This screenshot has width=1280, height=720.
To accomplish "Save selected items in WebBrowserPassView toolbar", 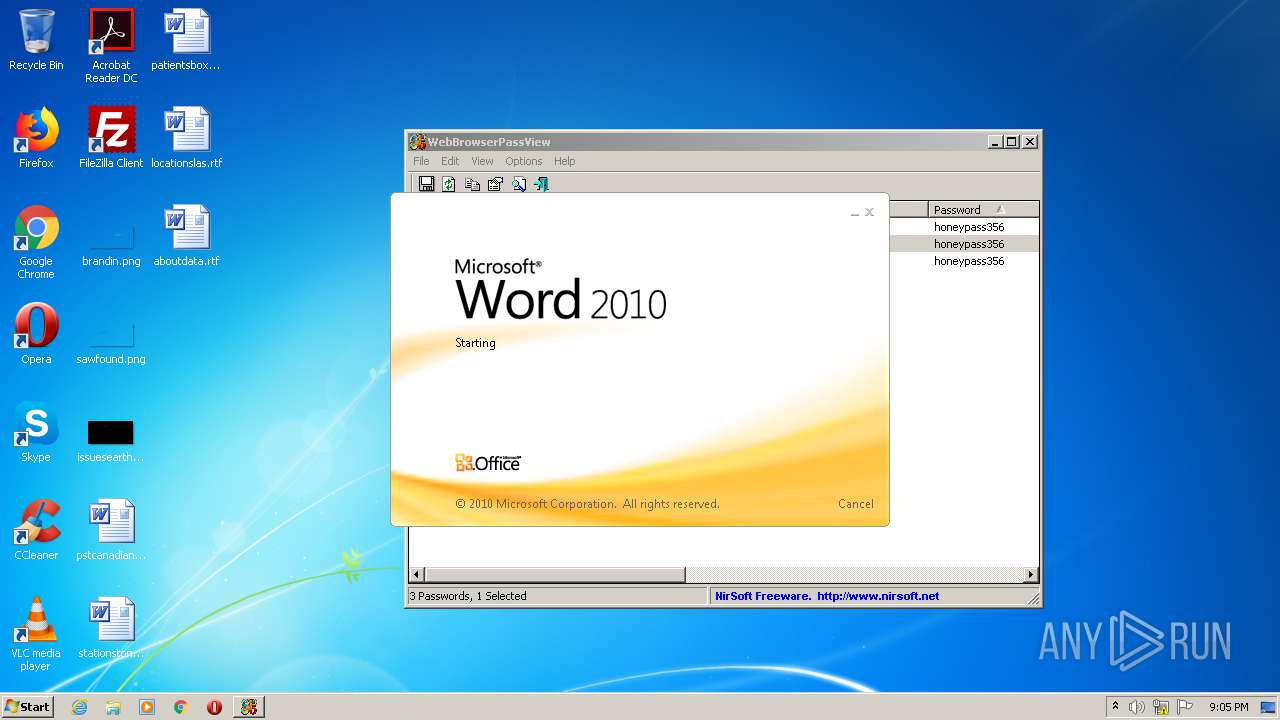I will (x=427, y=184).
